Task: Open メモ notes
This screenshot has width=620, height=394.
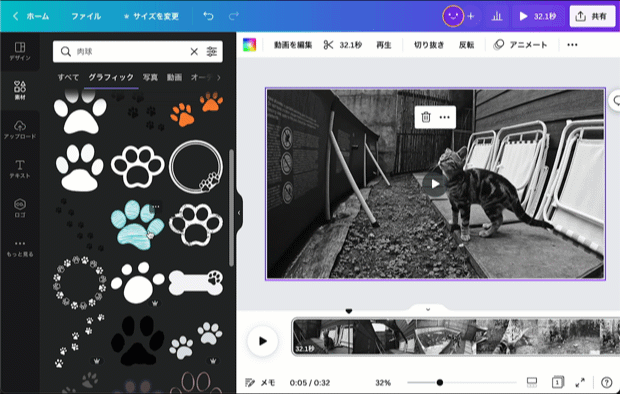Action: [x=260, y=383]
